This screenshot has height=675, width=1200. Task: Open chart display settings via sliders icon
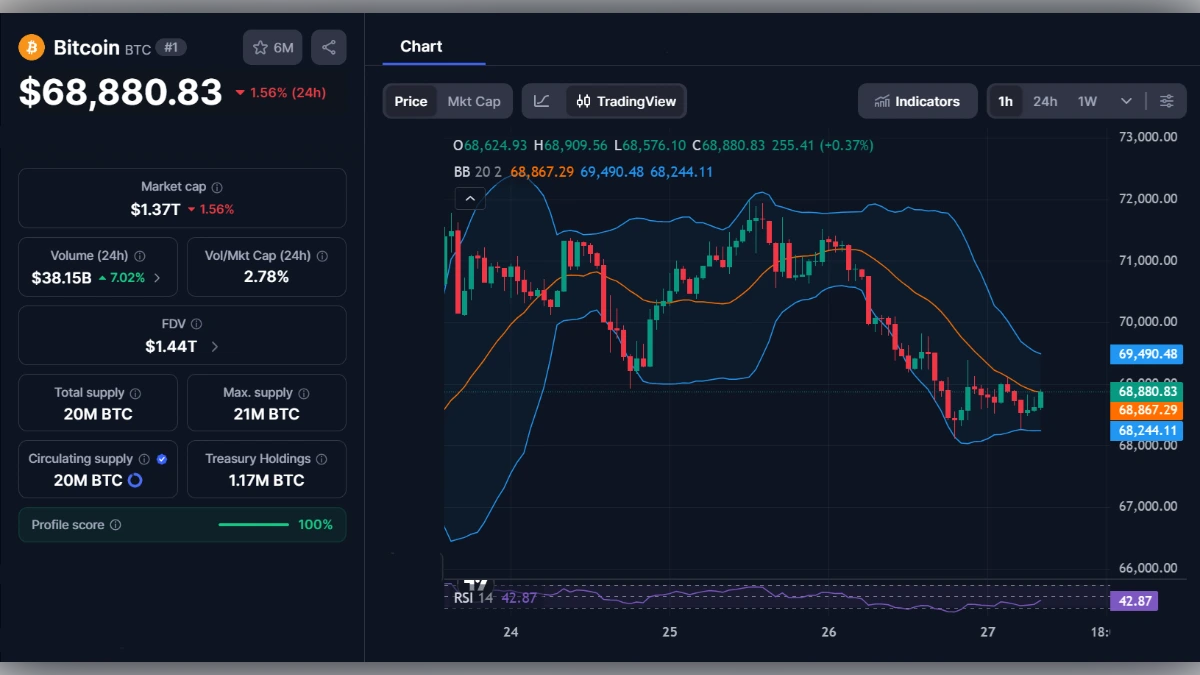pyautogui.click(x=1166, y=100)
